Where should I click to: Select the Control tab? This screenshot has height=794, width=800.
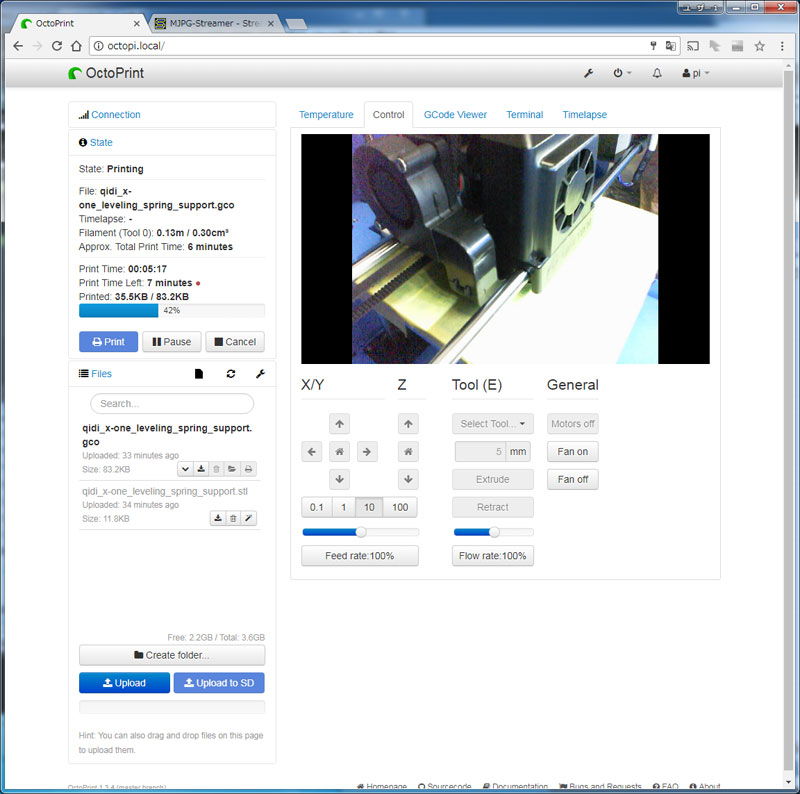click(388, 115)
